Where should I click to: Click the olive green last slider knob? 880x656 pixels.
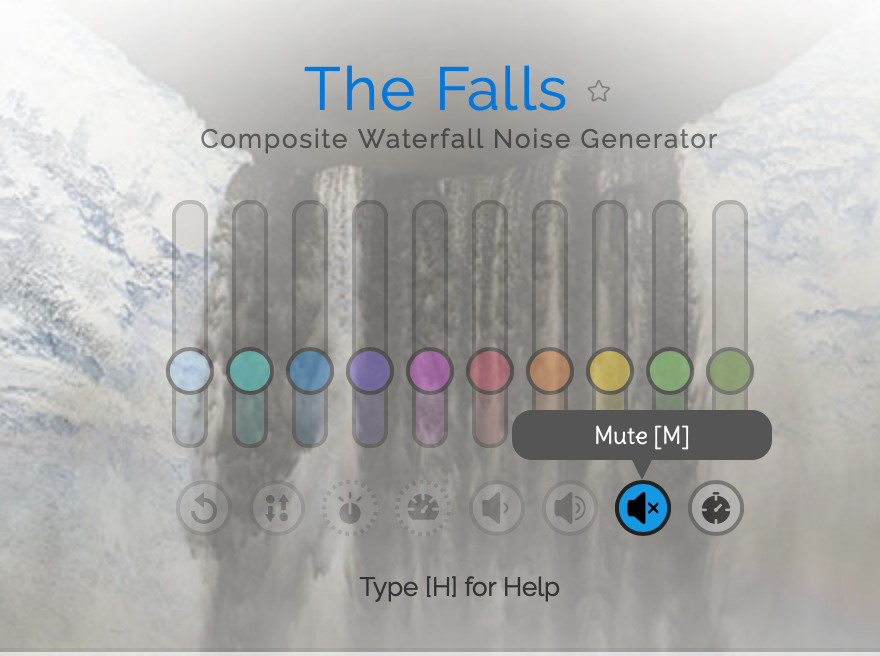[x=730, y=371]
